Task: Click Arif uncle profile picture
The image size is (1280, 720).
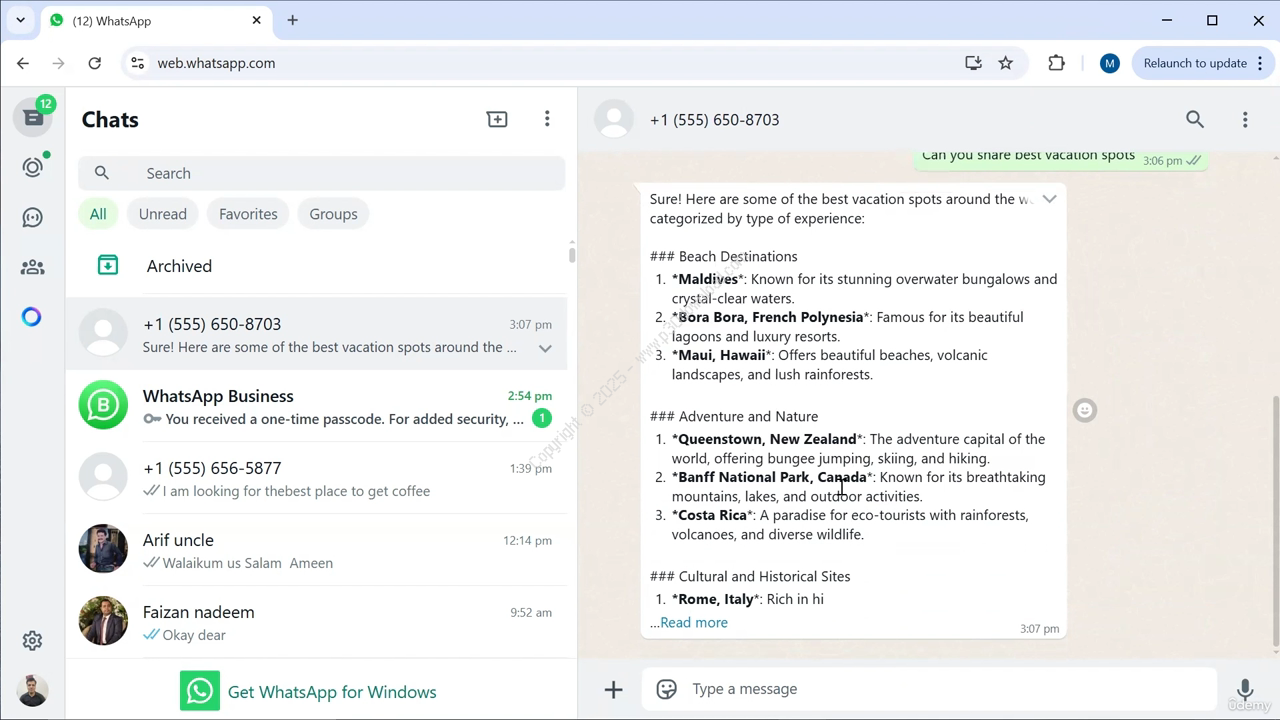Action: coord(103,549)
